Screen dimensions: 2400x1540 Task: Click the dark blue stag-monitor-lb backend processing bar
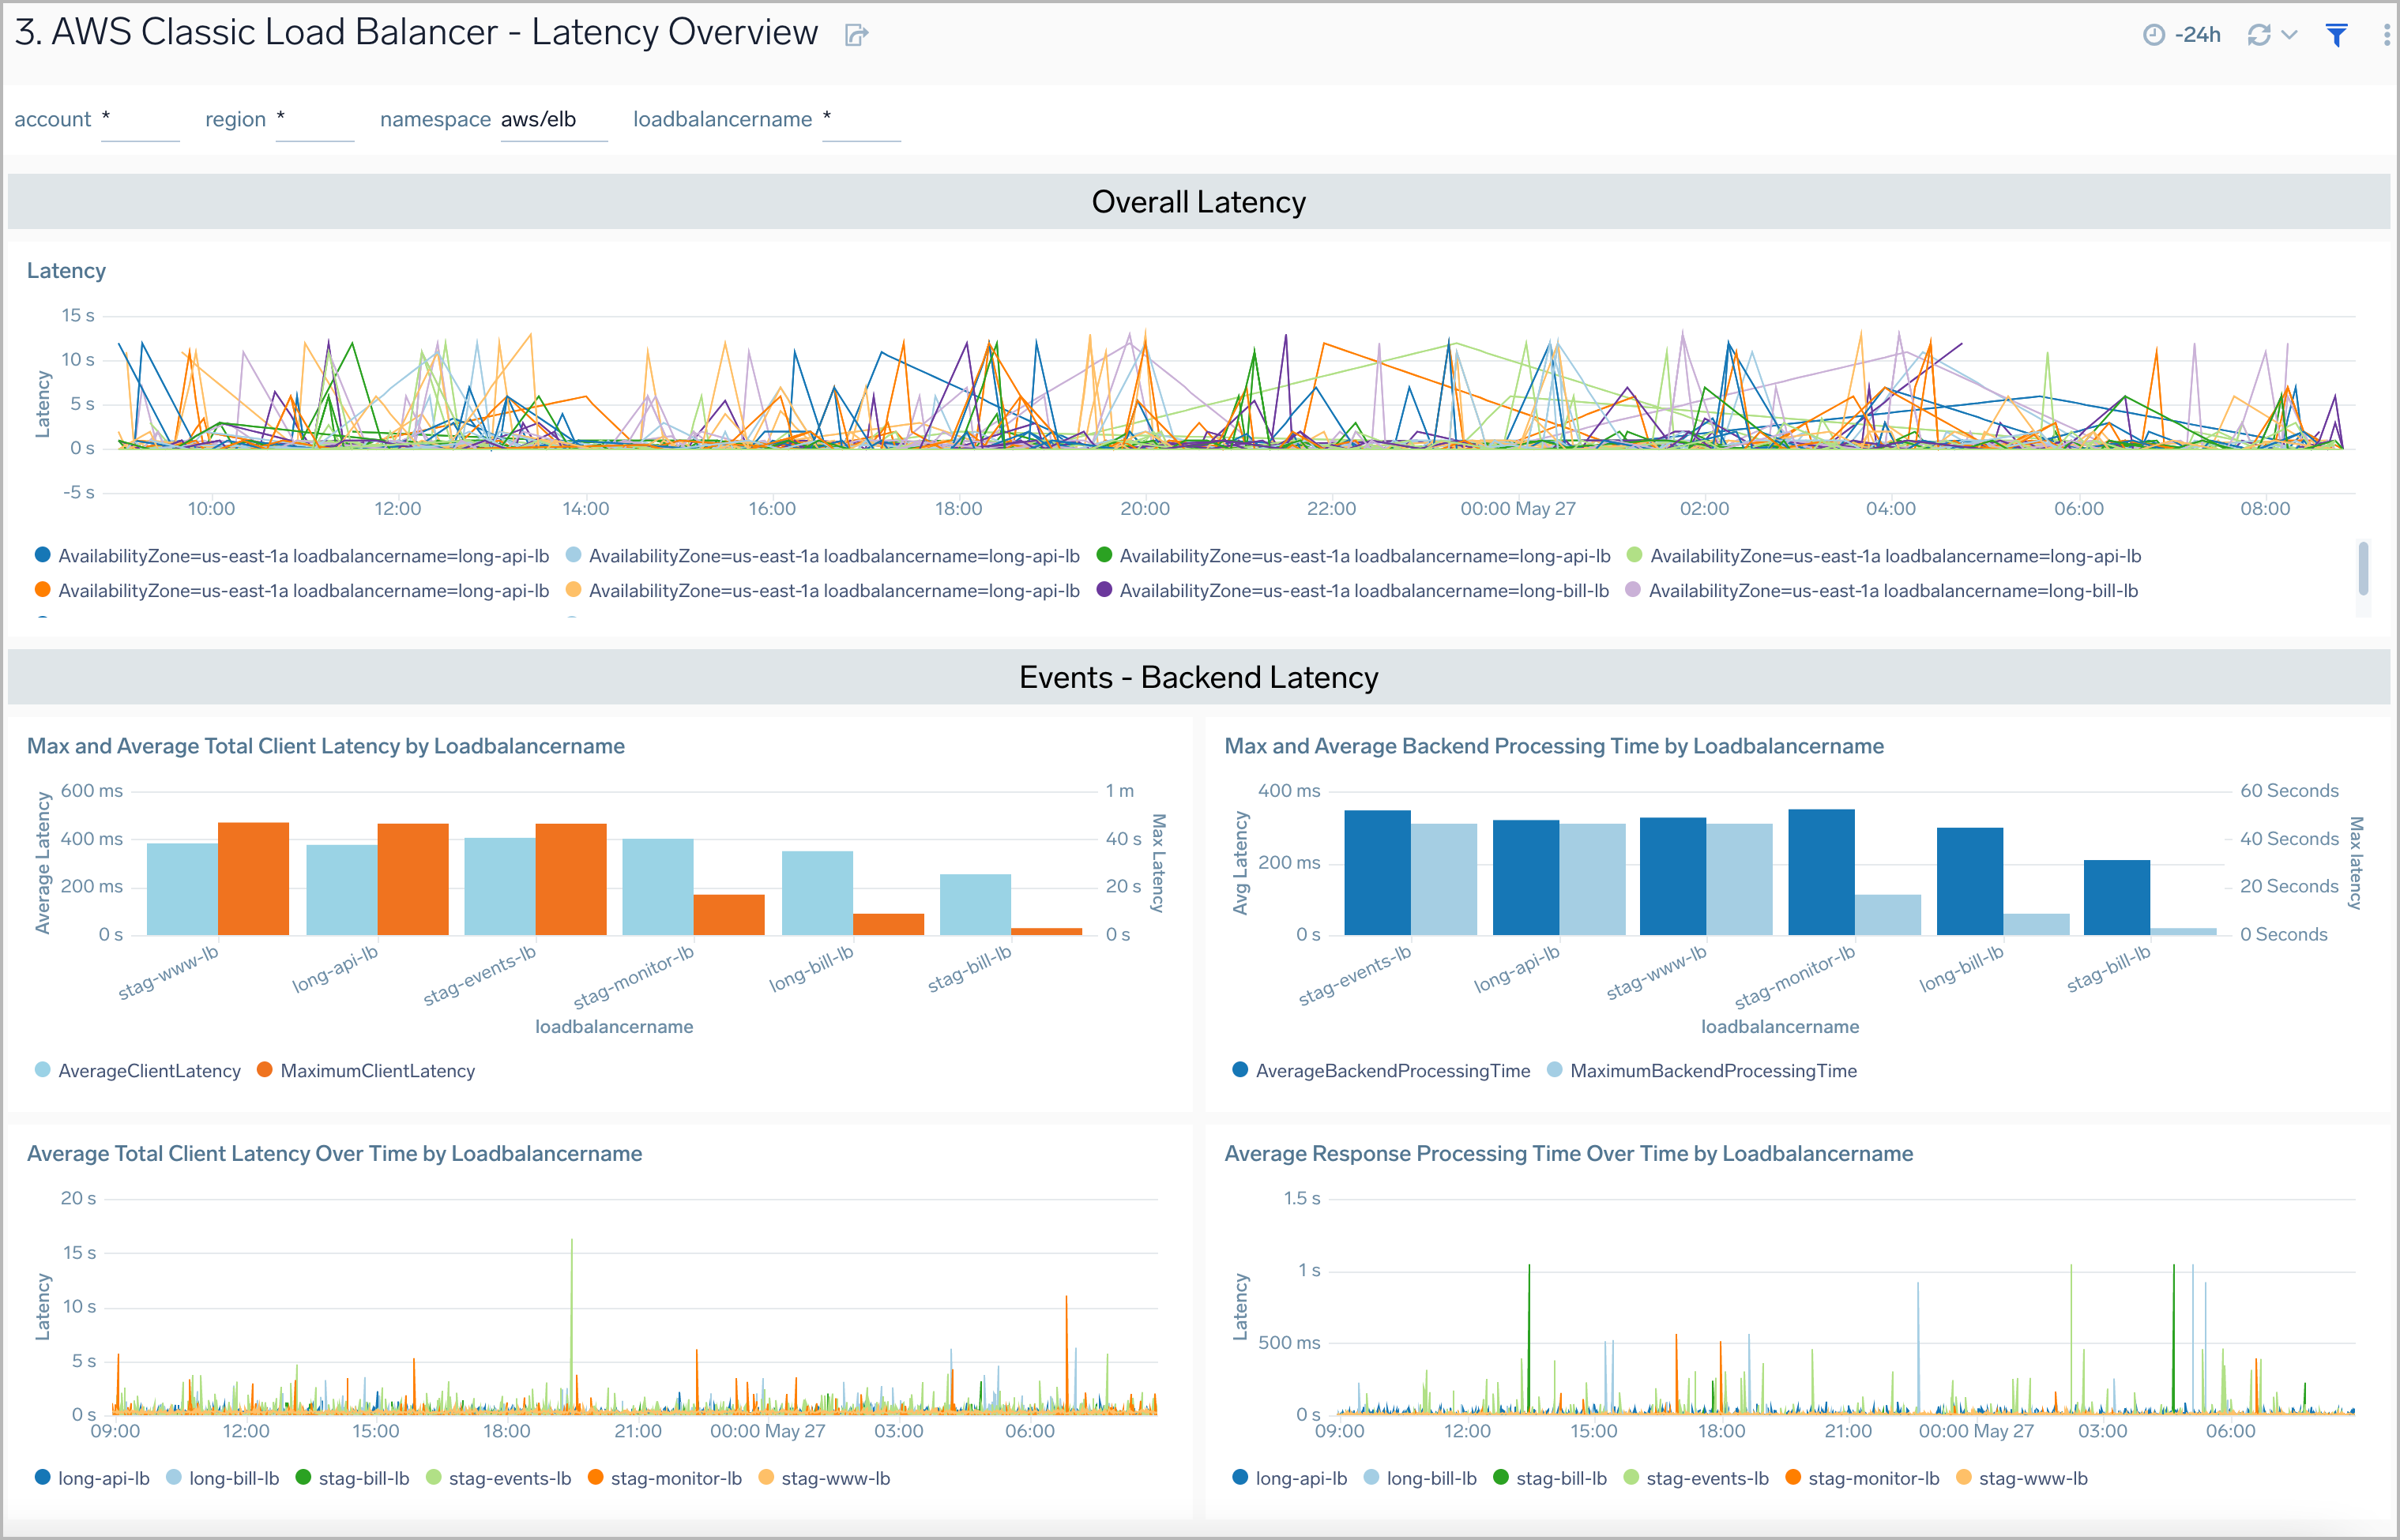[1821, 872]
